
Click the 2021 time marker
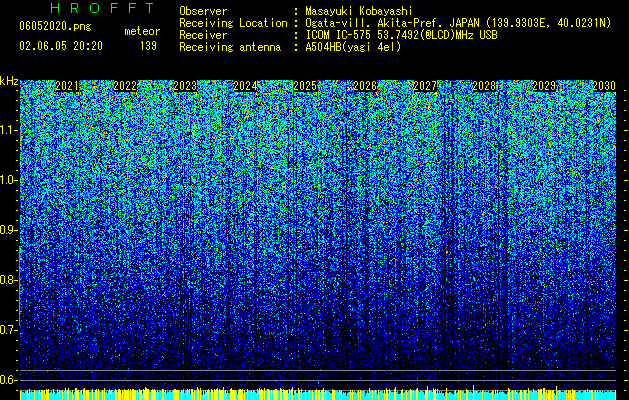point(67,86)
